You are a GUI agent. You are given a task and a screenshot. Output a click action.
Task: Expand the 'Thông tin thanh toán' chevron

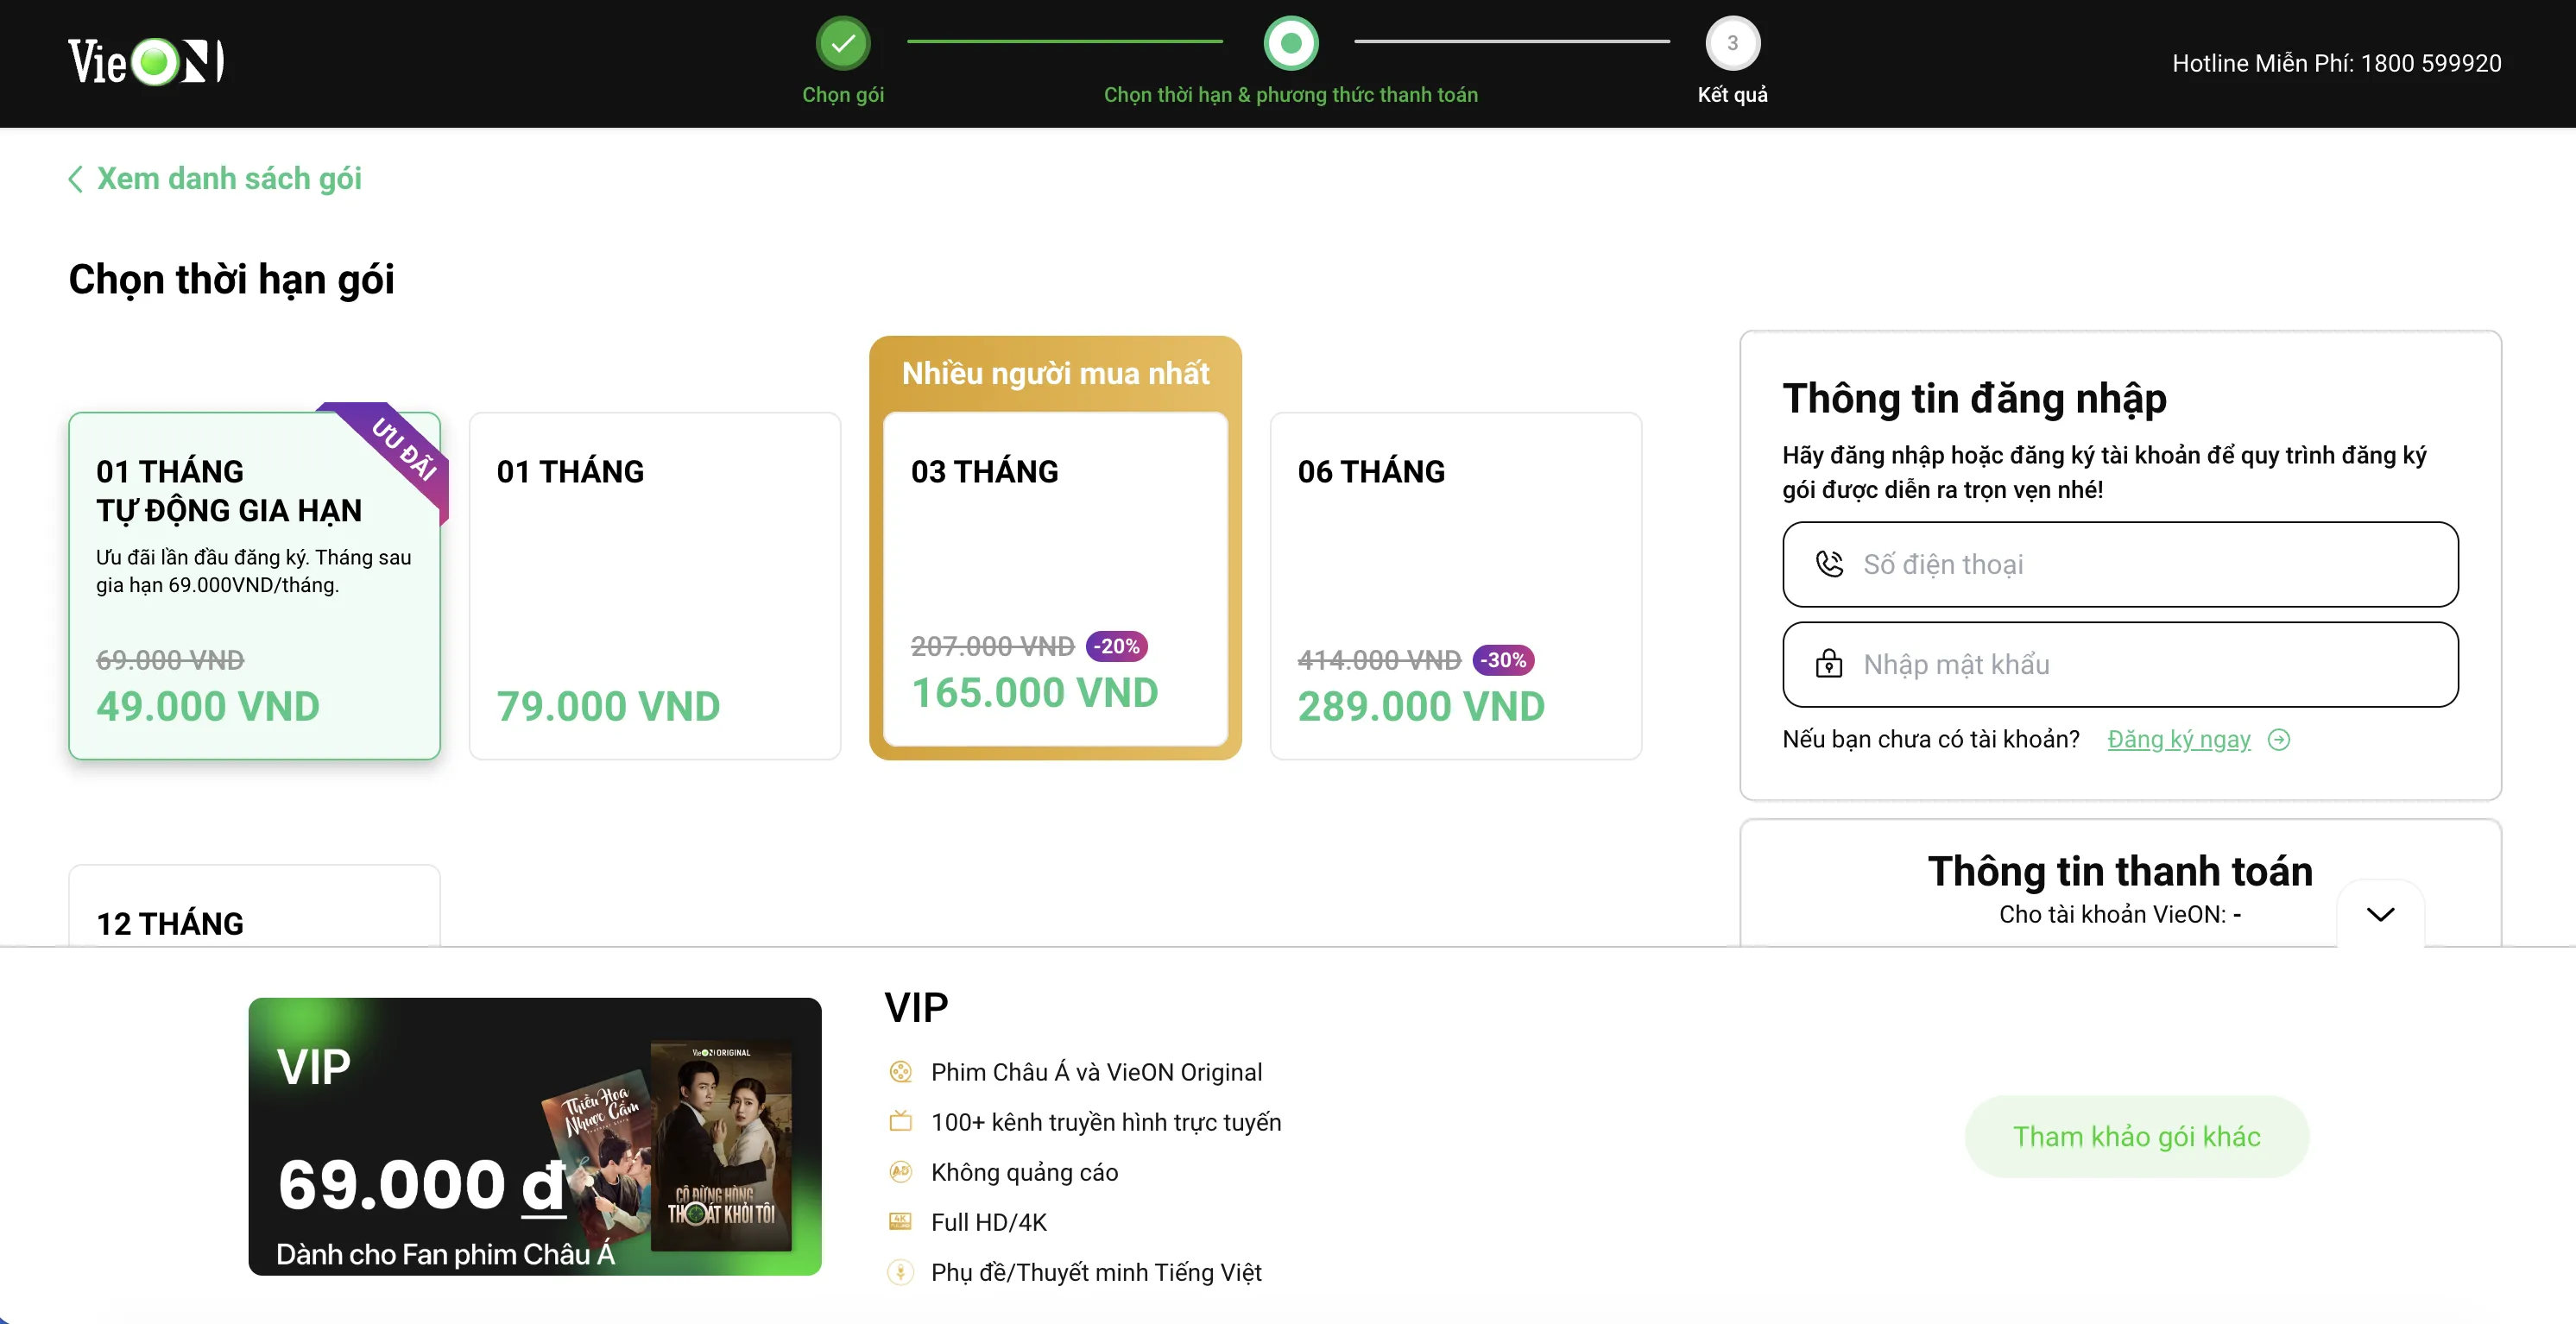coord(2380,914)
